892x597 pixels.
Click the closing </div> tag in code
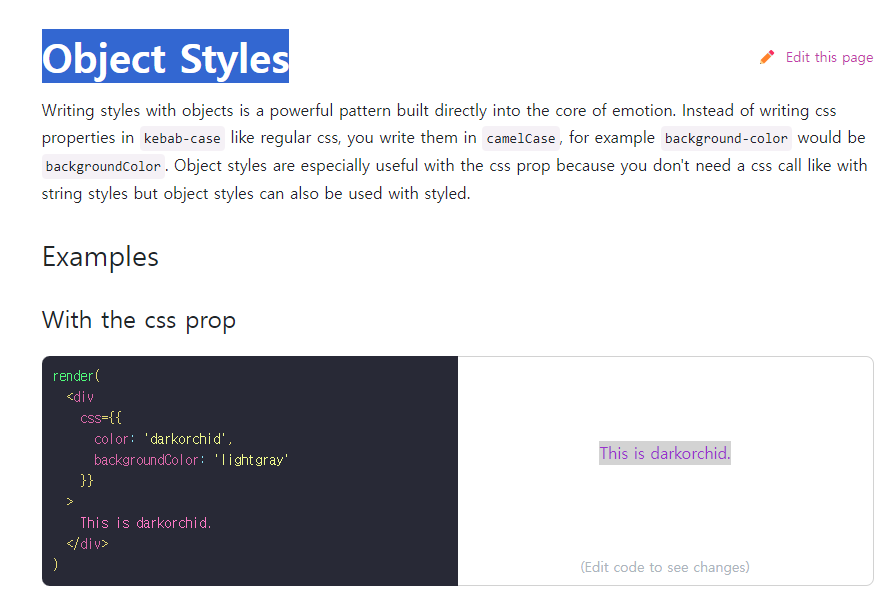tap(87, 544)
